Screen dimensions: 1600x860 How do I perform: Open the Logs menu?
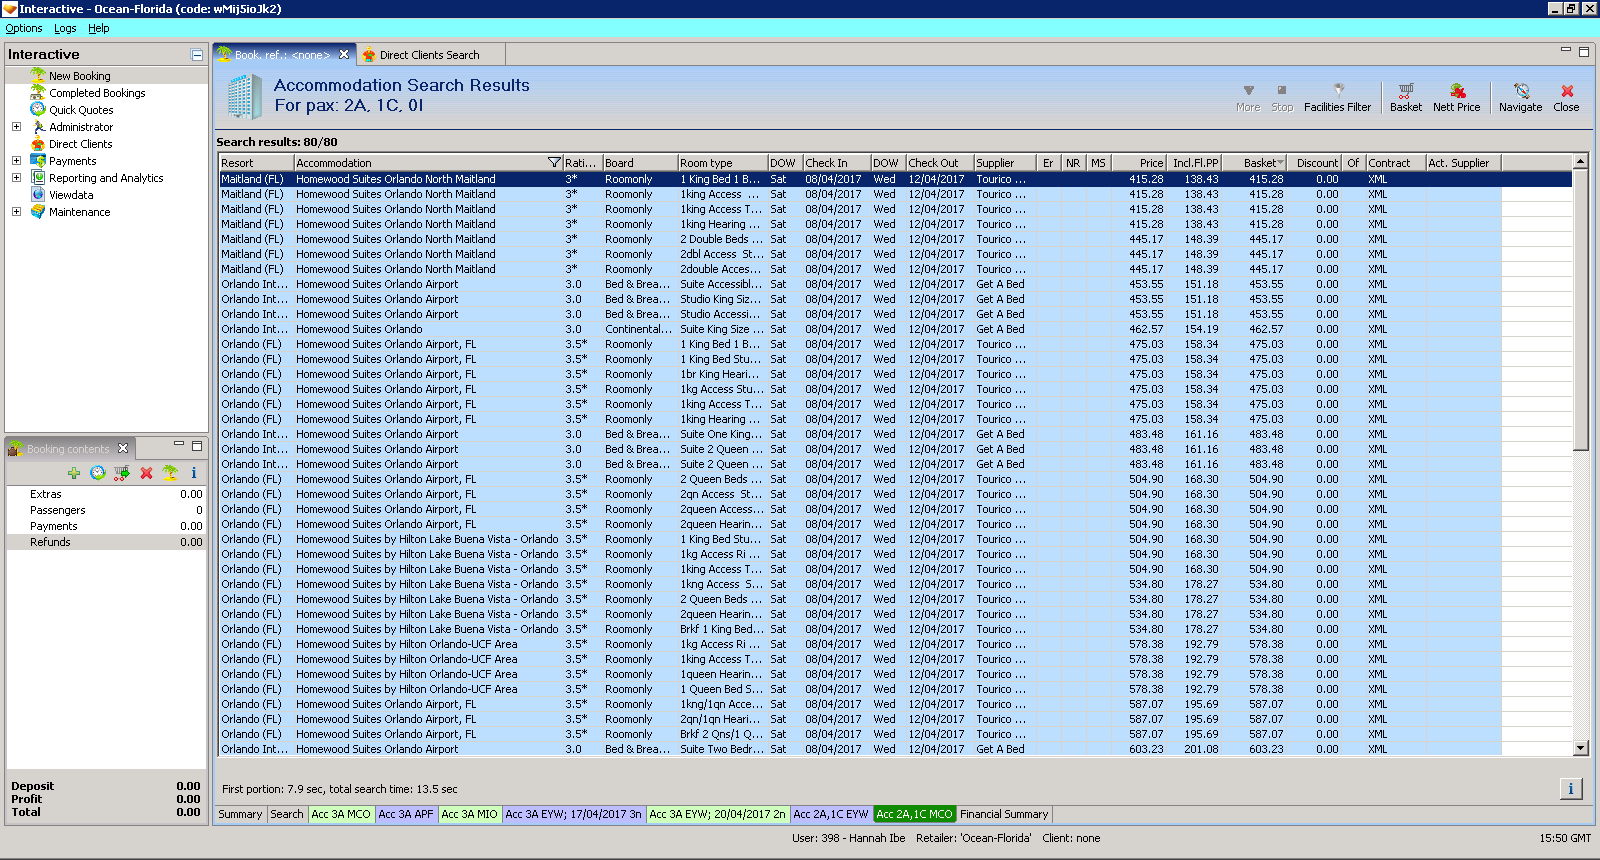[x=65, y=28]
